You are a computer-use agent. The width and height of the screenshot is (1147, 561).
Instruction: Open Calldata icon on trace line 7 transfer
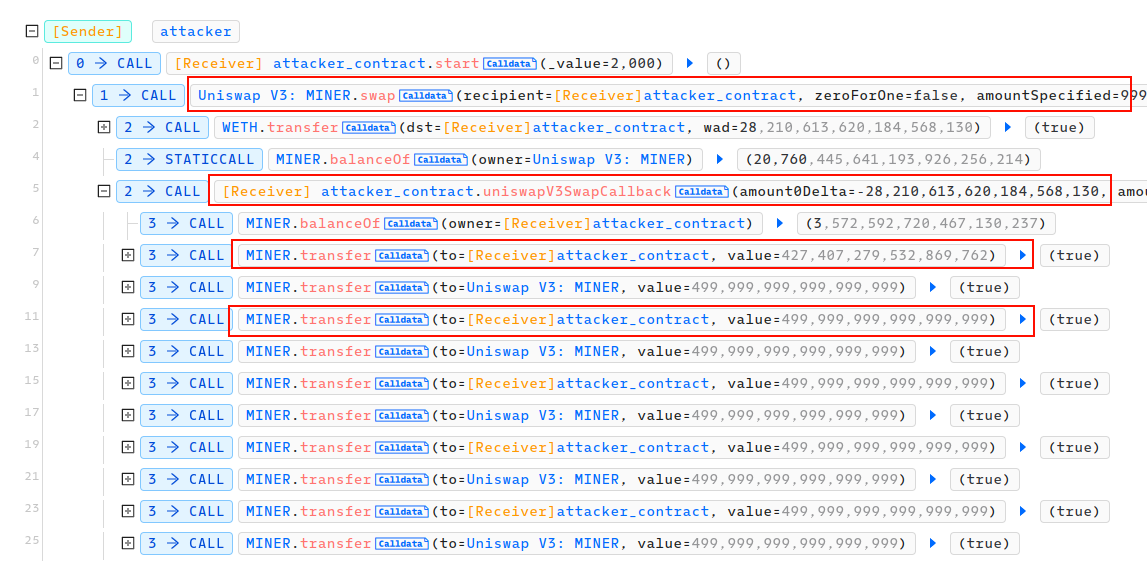[x=402, y=255]
